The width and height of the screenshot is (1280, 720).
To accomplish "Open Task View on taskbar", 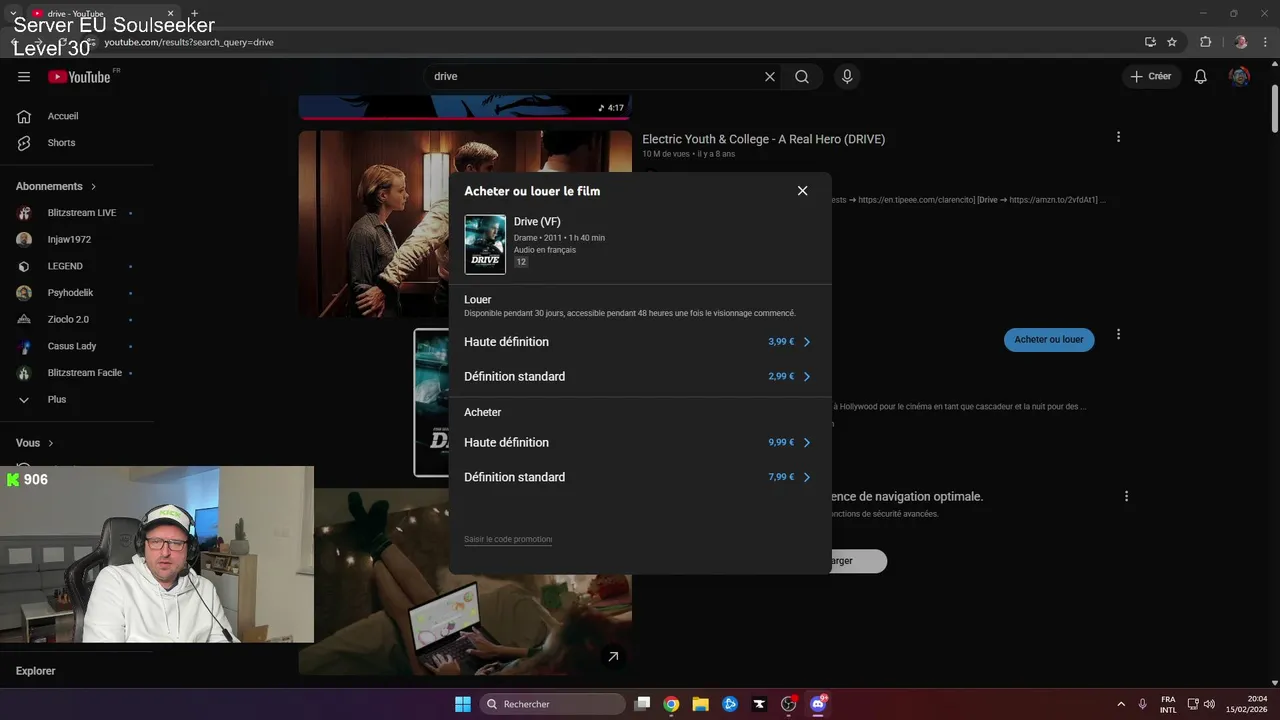I will coord(643,704).
